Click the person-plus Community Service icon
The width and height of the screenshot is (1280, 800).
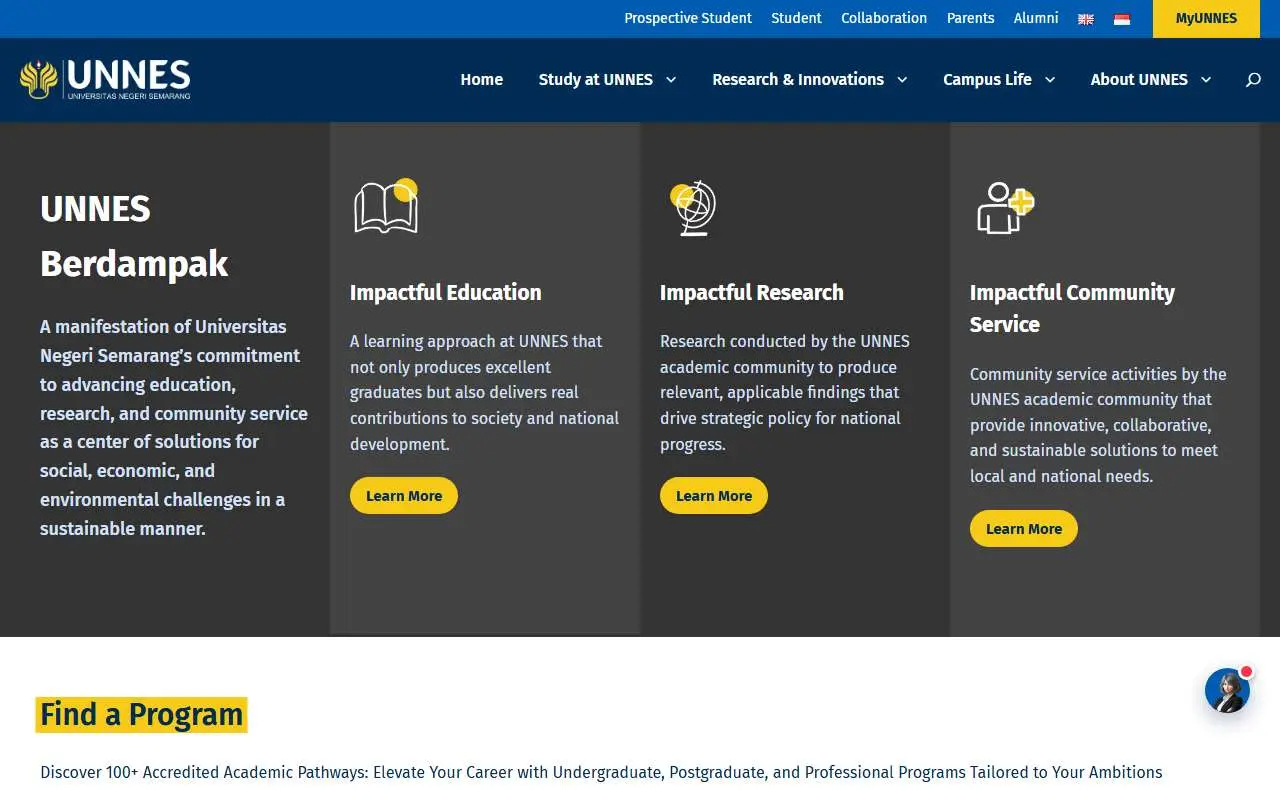pyautogui.click(x=1005, y=208)
